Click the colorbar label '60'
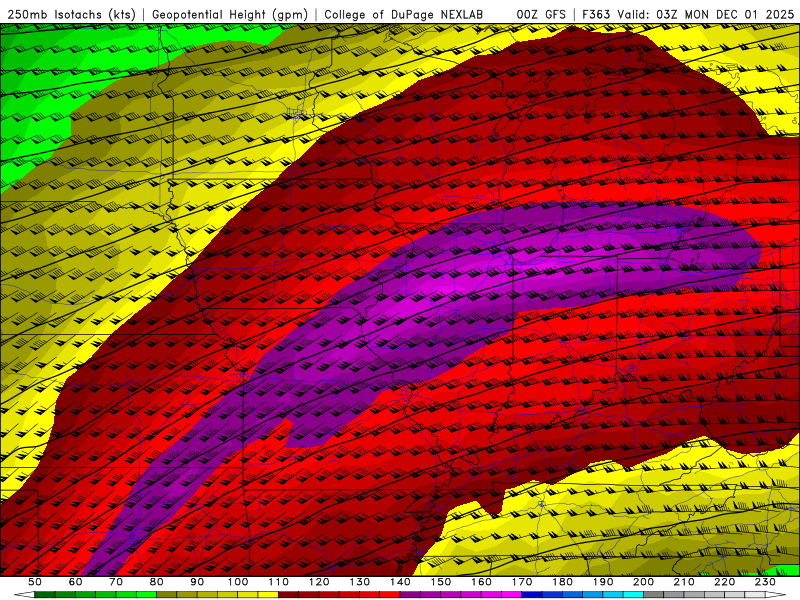Screen dimensions: 800x600 pos(75,582)
